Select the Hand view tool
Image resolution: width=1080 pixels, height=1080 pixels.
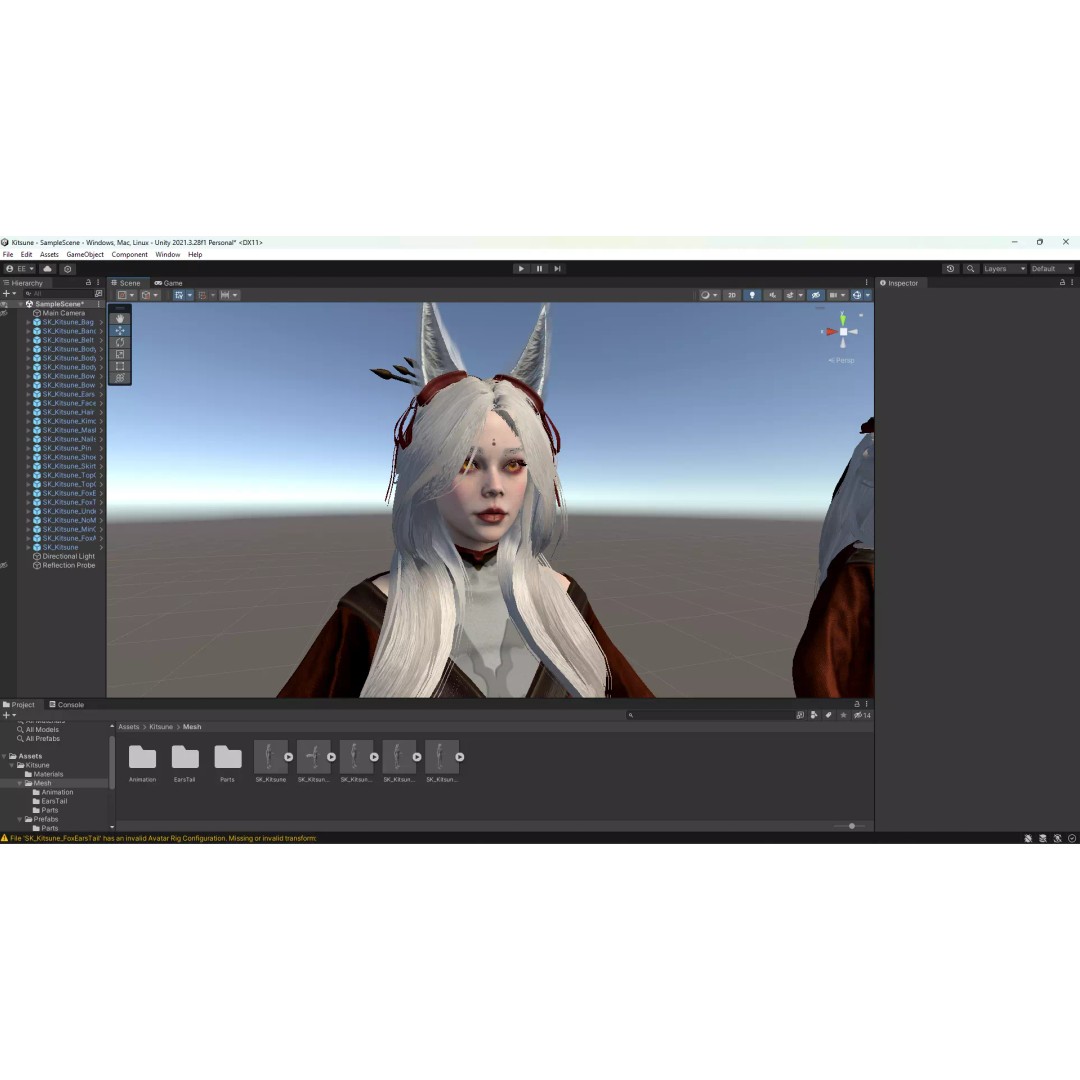[x=120, y=319]
